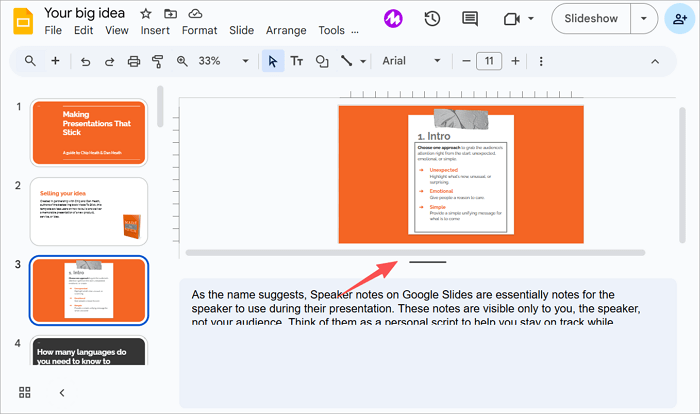Click the Slideshow button
The width and height of the screenshot is (700, 414).
tap(590, 18)
